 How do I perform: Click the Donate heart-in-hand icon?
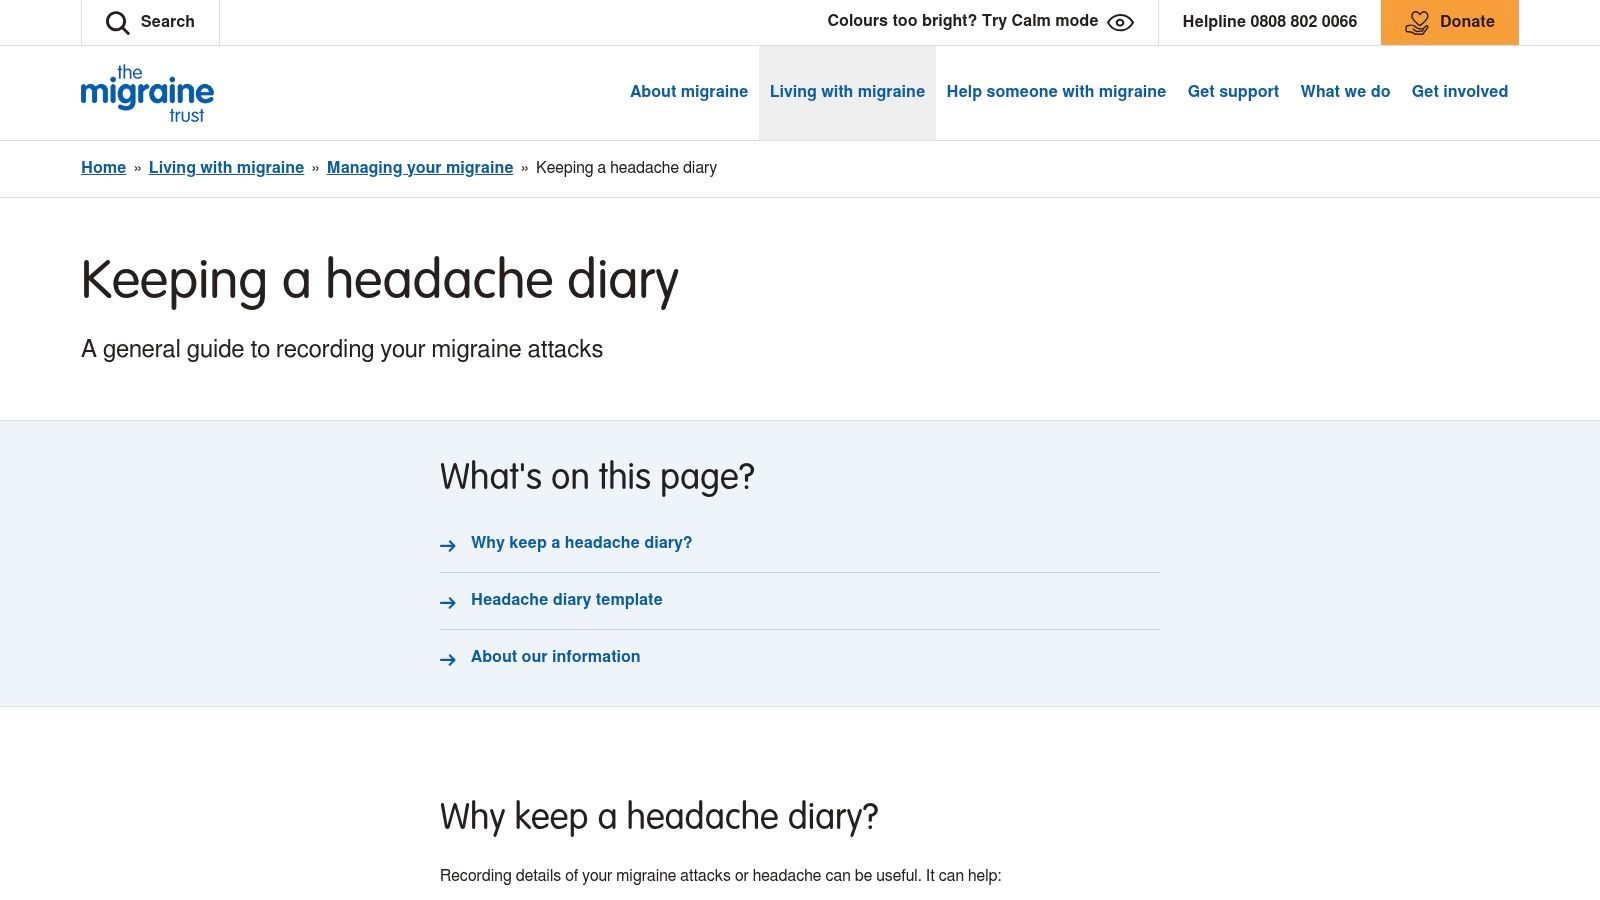1417,22
